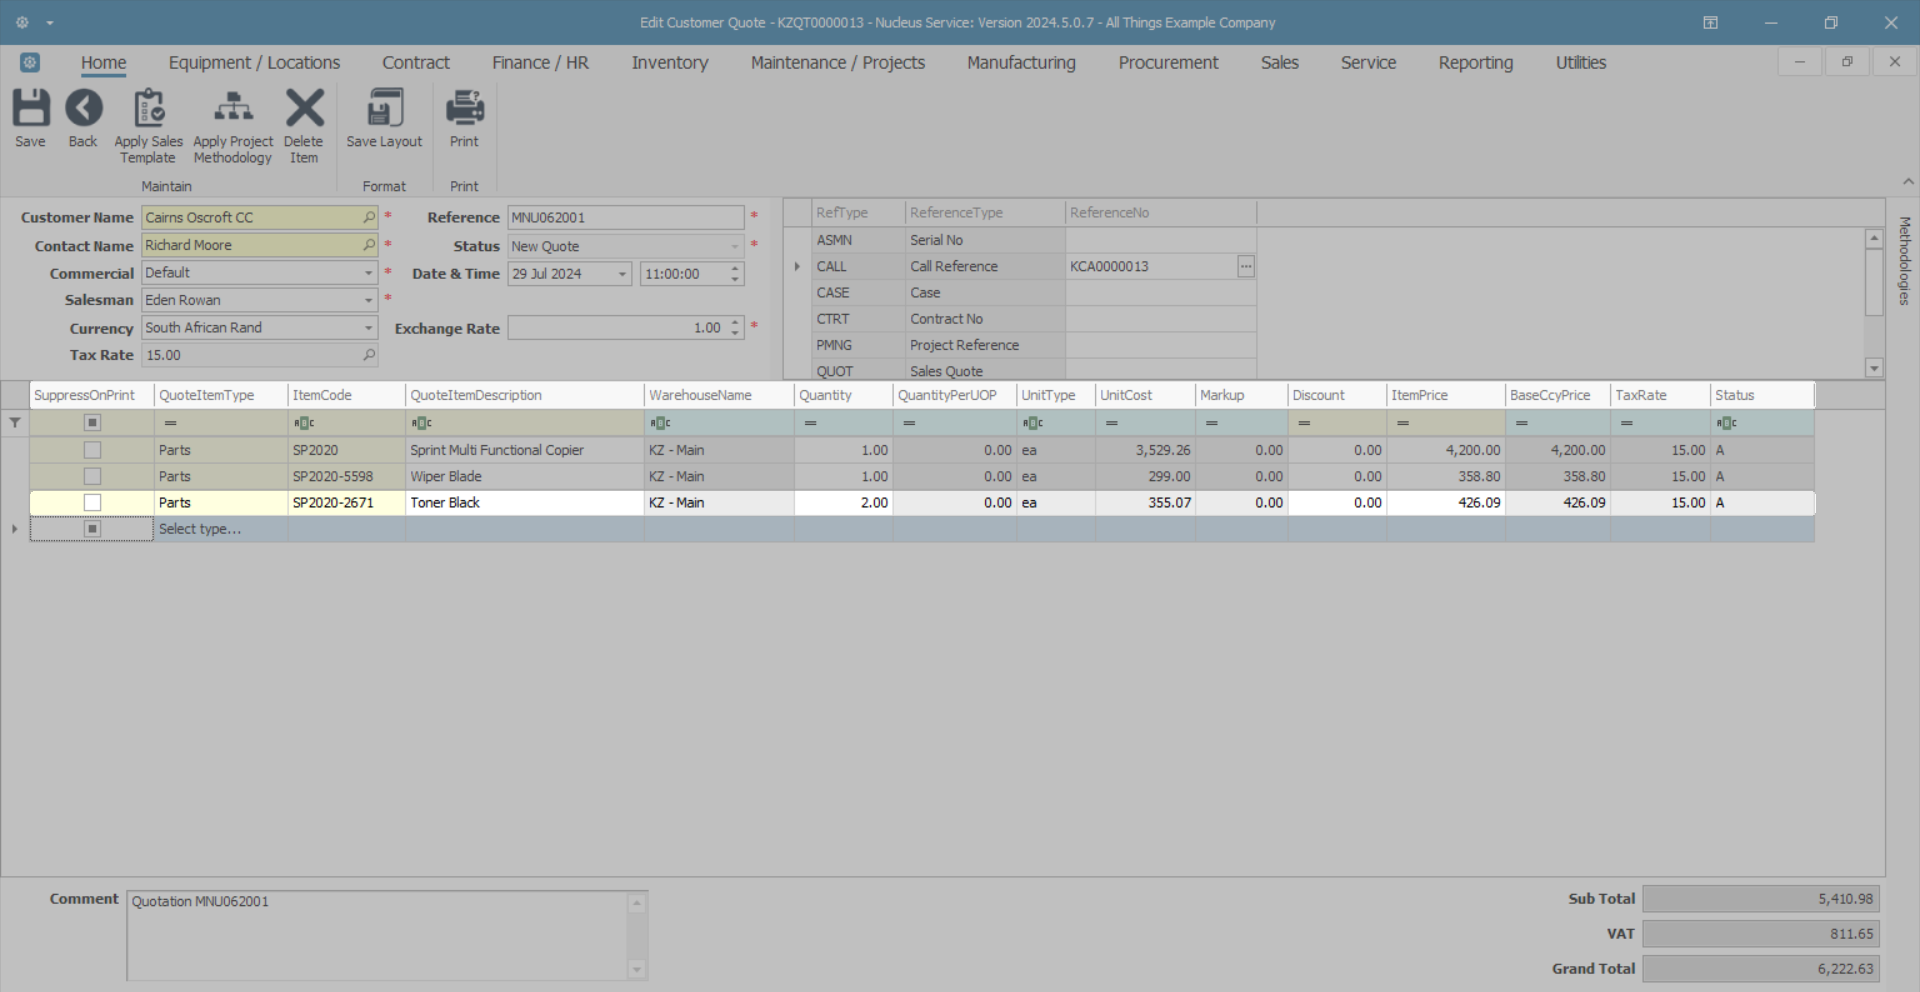
Task: Sort by the ReferenceType column header
Action: coord(985,213)
